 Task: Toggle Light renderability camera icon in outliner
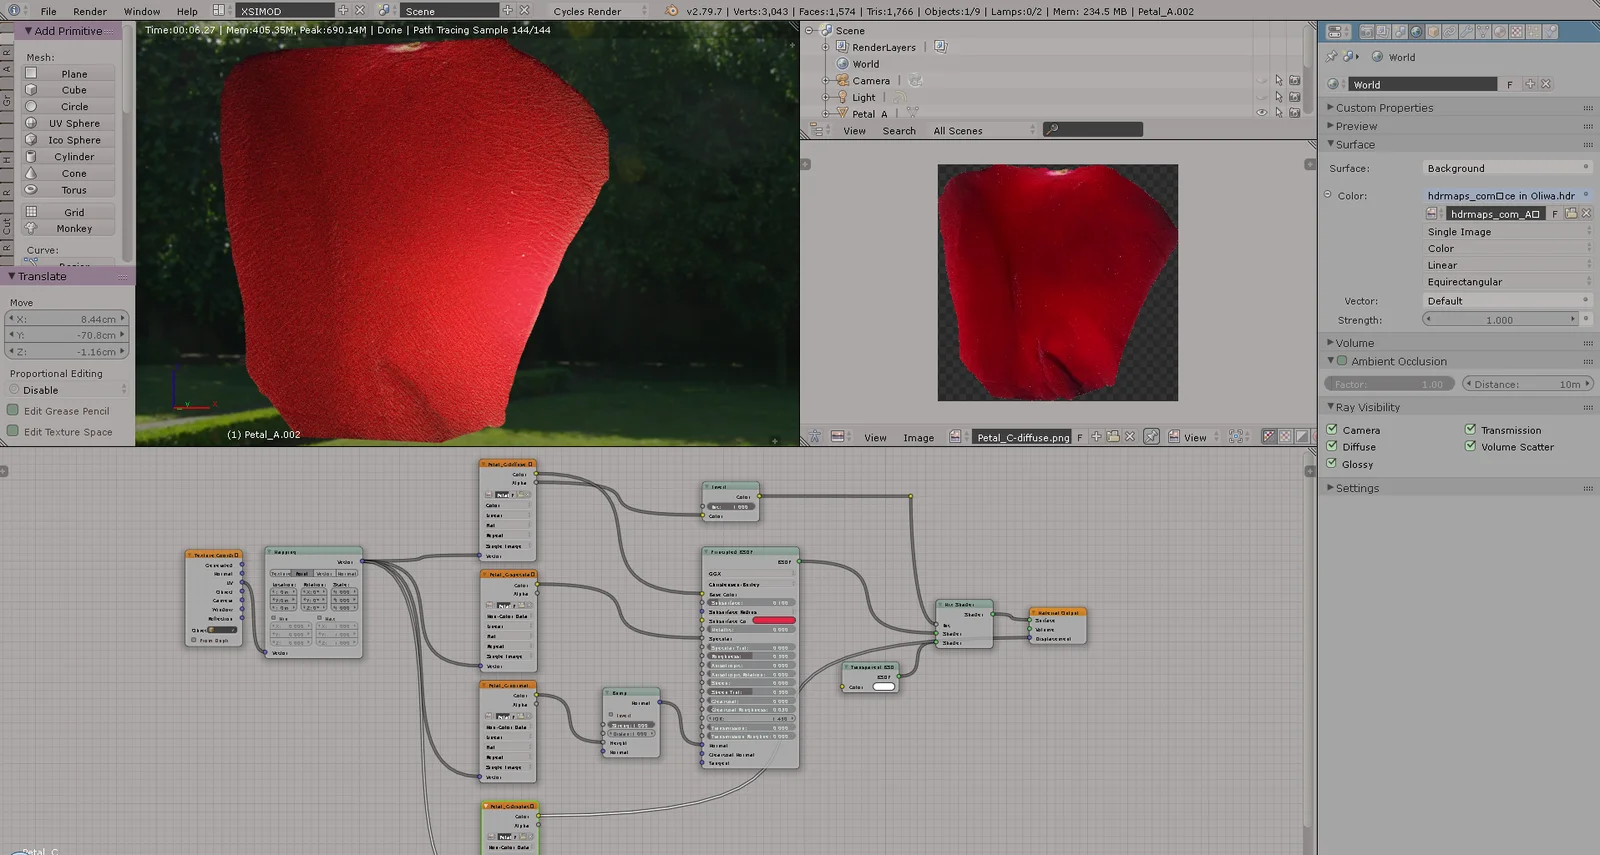(x=1295, y=97)
